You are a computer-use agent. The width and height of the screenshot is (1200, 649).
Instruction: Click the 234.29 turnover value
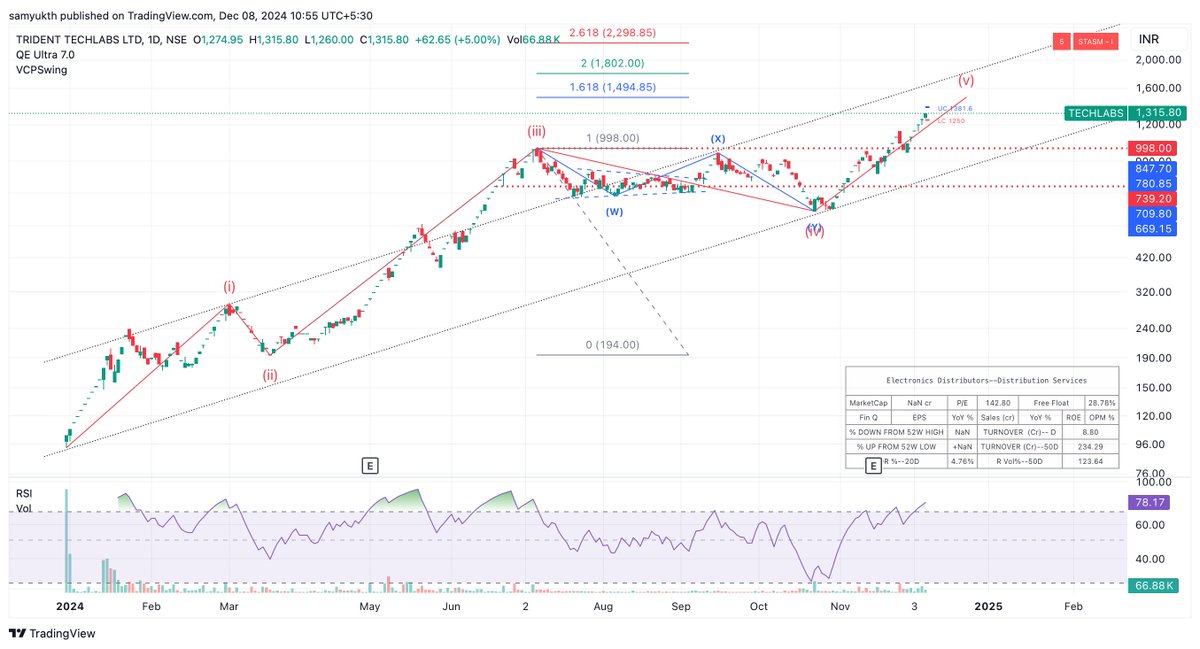coord(1090,445)
